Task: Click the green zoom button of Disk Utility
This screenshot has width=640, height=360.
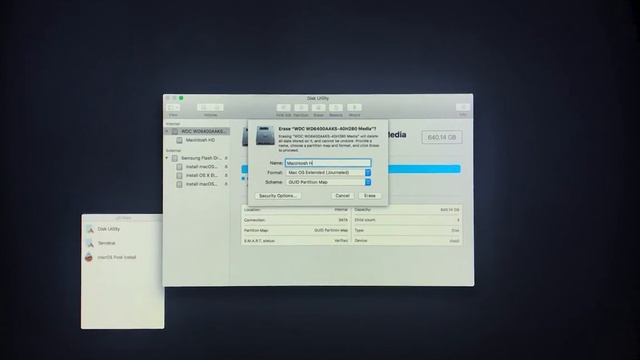Action: pyautogui.click(x=181, y=98)
